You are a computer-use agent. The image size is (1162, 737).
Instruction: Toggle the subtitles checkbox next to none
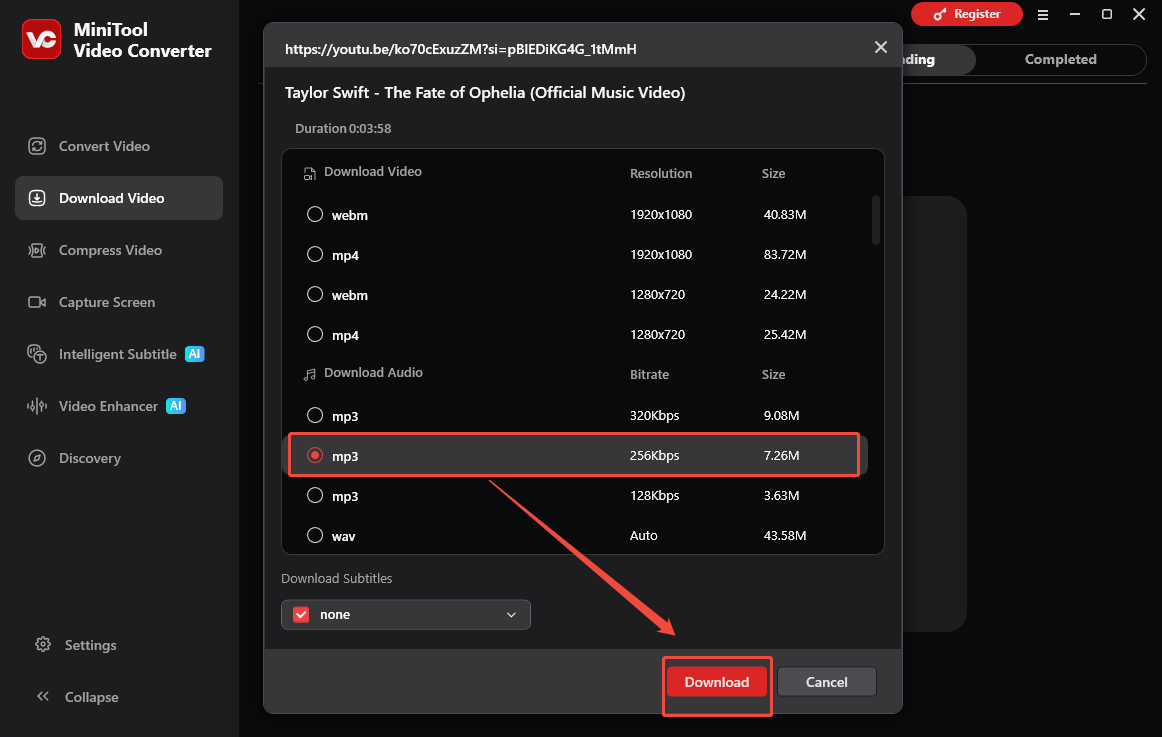pyautogui.click(x=301, y=615)
